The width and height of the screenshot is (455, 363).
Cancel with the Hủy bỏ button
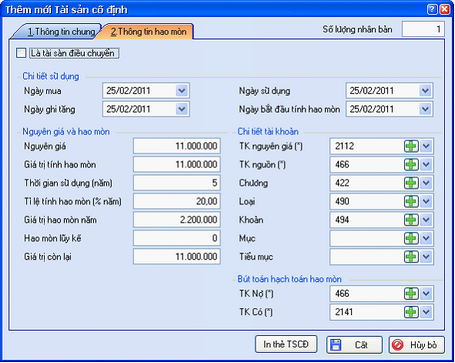pyautogui.click(x=417, y=345)
